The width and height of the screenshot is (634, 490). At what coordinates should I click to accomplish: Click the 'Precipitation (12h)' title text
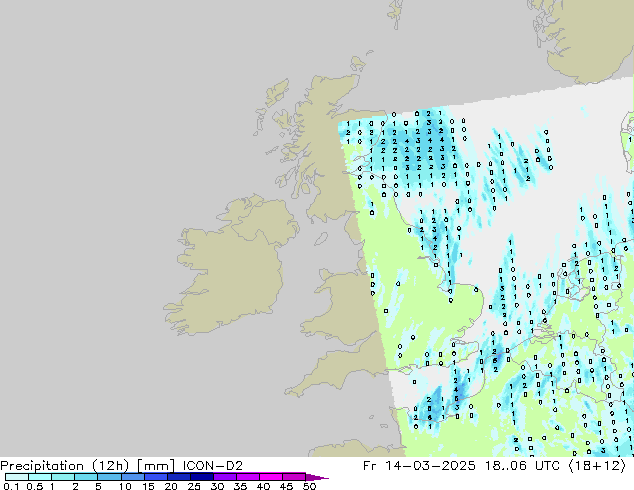pos(65,466)
